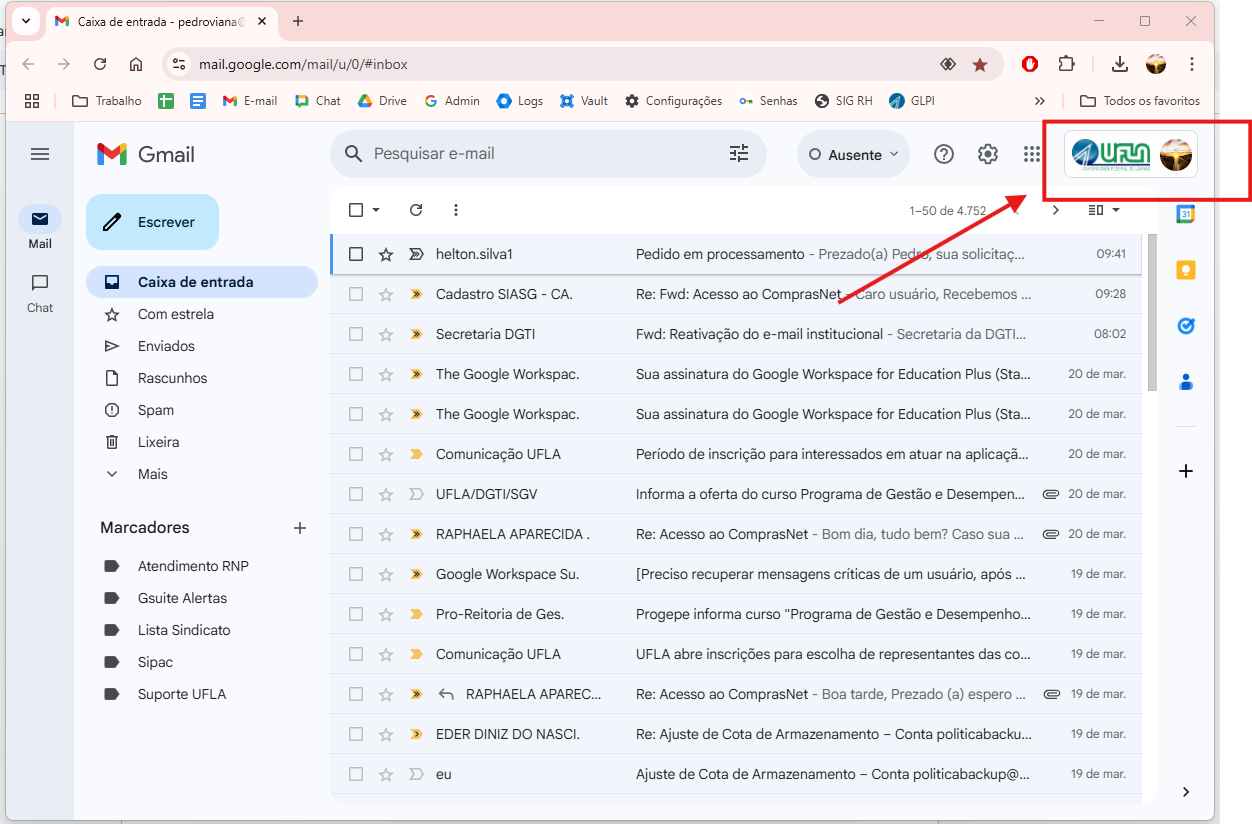The width and height of the screenshot is (1252, 824).
Task: Expand the Mais folders list
Action: 152,474
